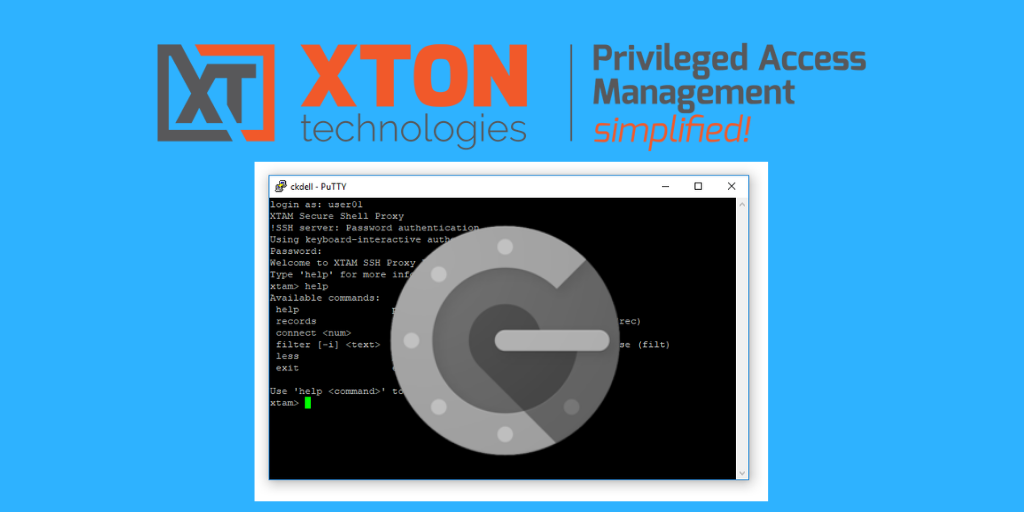The height and width of the screenshot is (512, 1024).
Task: Click the terminal scrollbar track
Action: 741,340
